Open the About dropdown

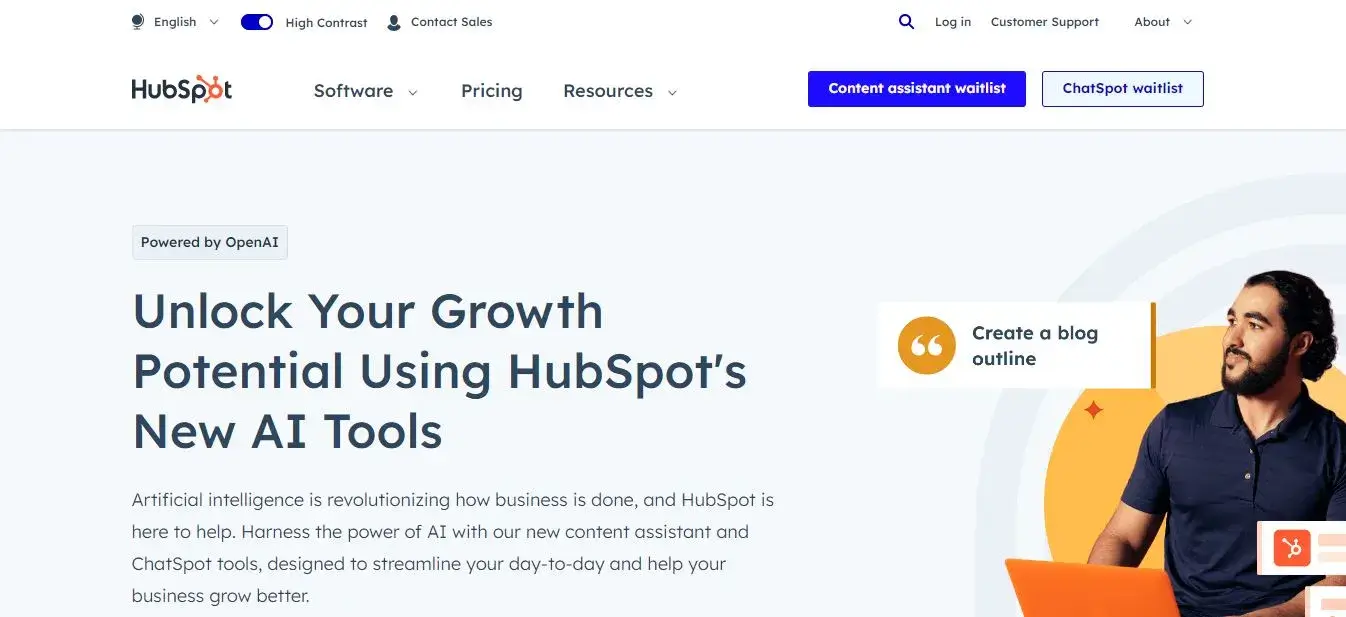click(1160, 21)
